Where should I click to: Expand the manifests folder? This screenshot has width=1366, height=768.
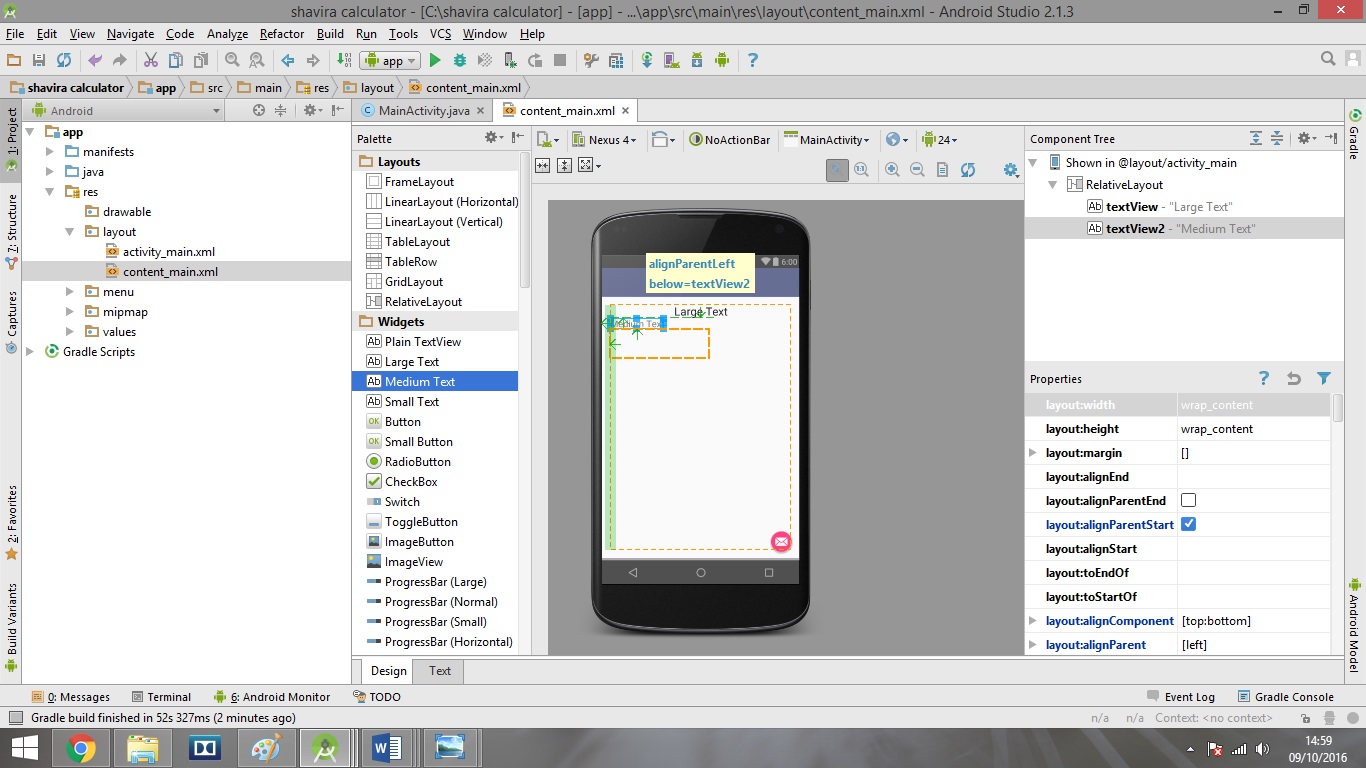tap(50, 152)
